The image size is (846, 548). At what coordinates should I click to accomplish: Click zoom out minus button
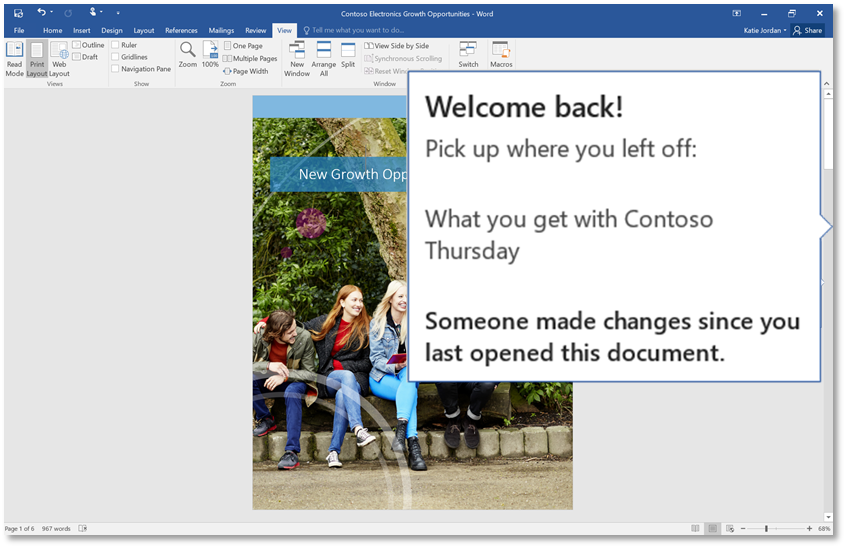(743, 529)
